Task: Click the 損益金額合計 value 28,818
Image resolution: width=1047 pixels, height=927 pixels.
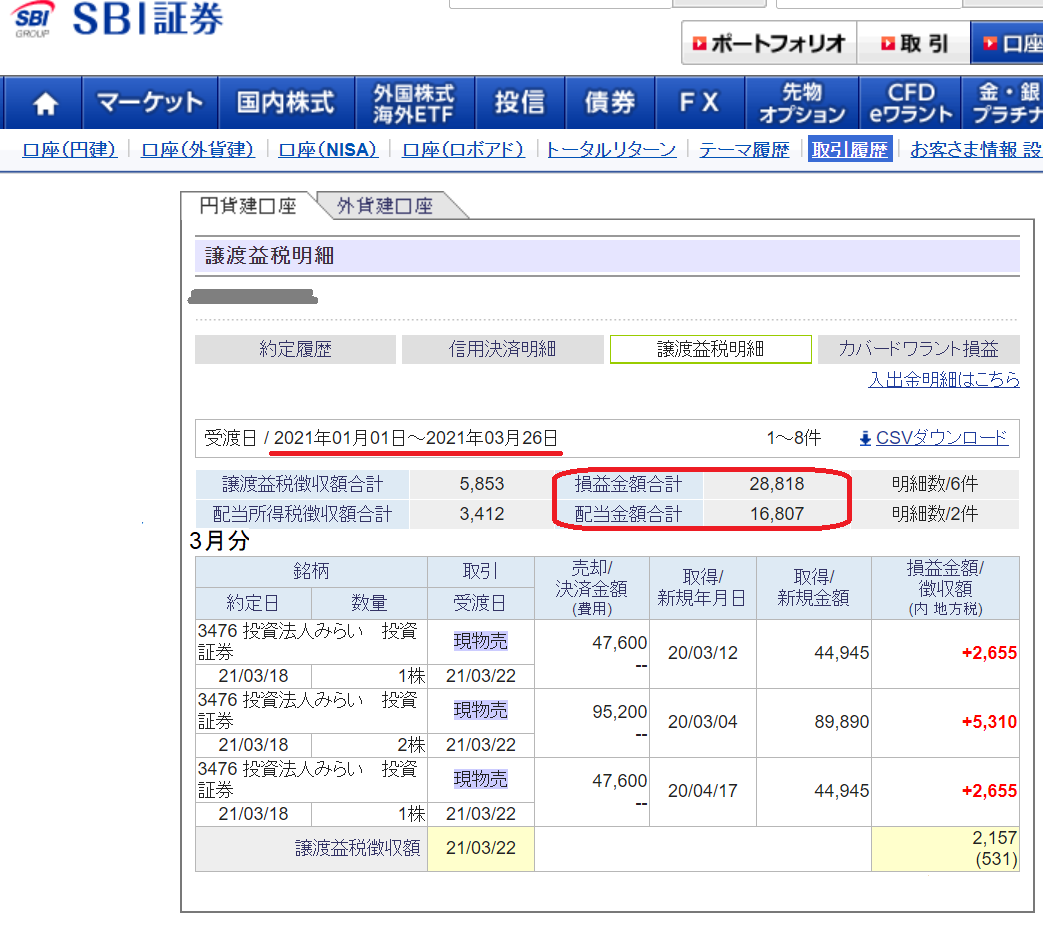Action: (x=777, y=484)
